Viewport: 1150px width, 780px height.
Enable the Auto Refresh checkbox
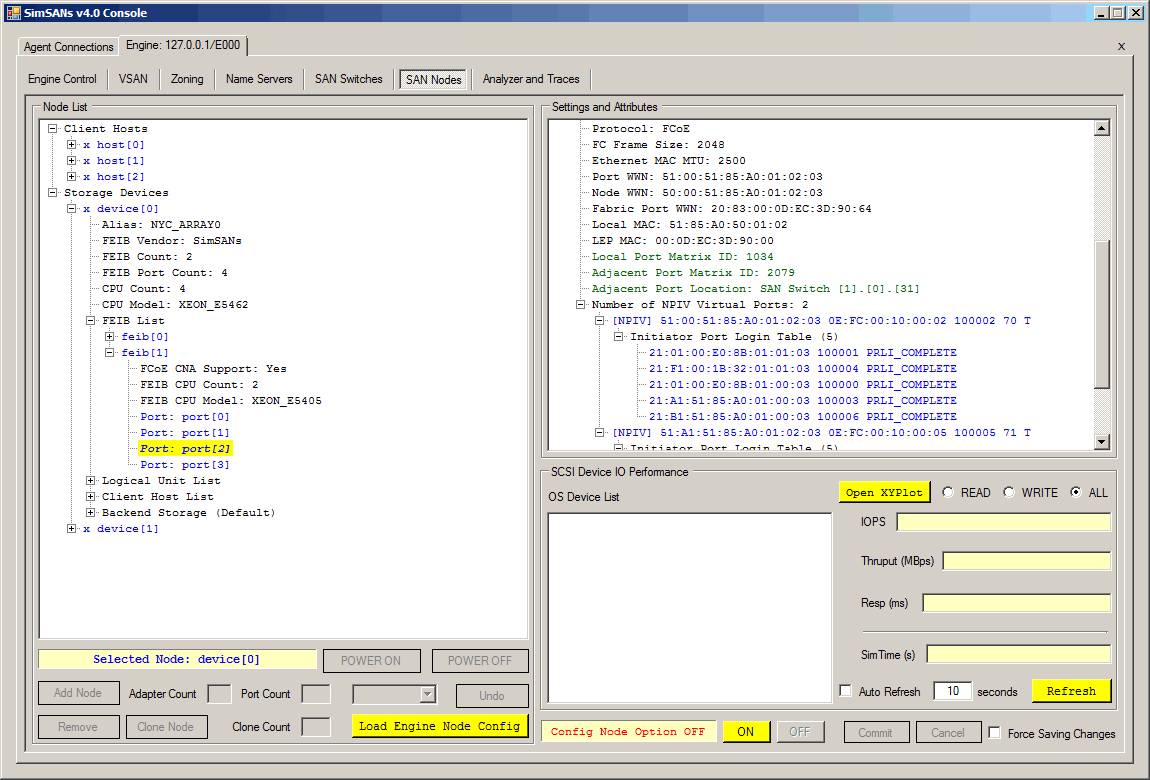(846, 691)
